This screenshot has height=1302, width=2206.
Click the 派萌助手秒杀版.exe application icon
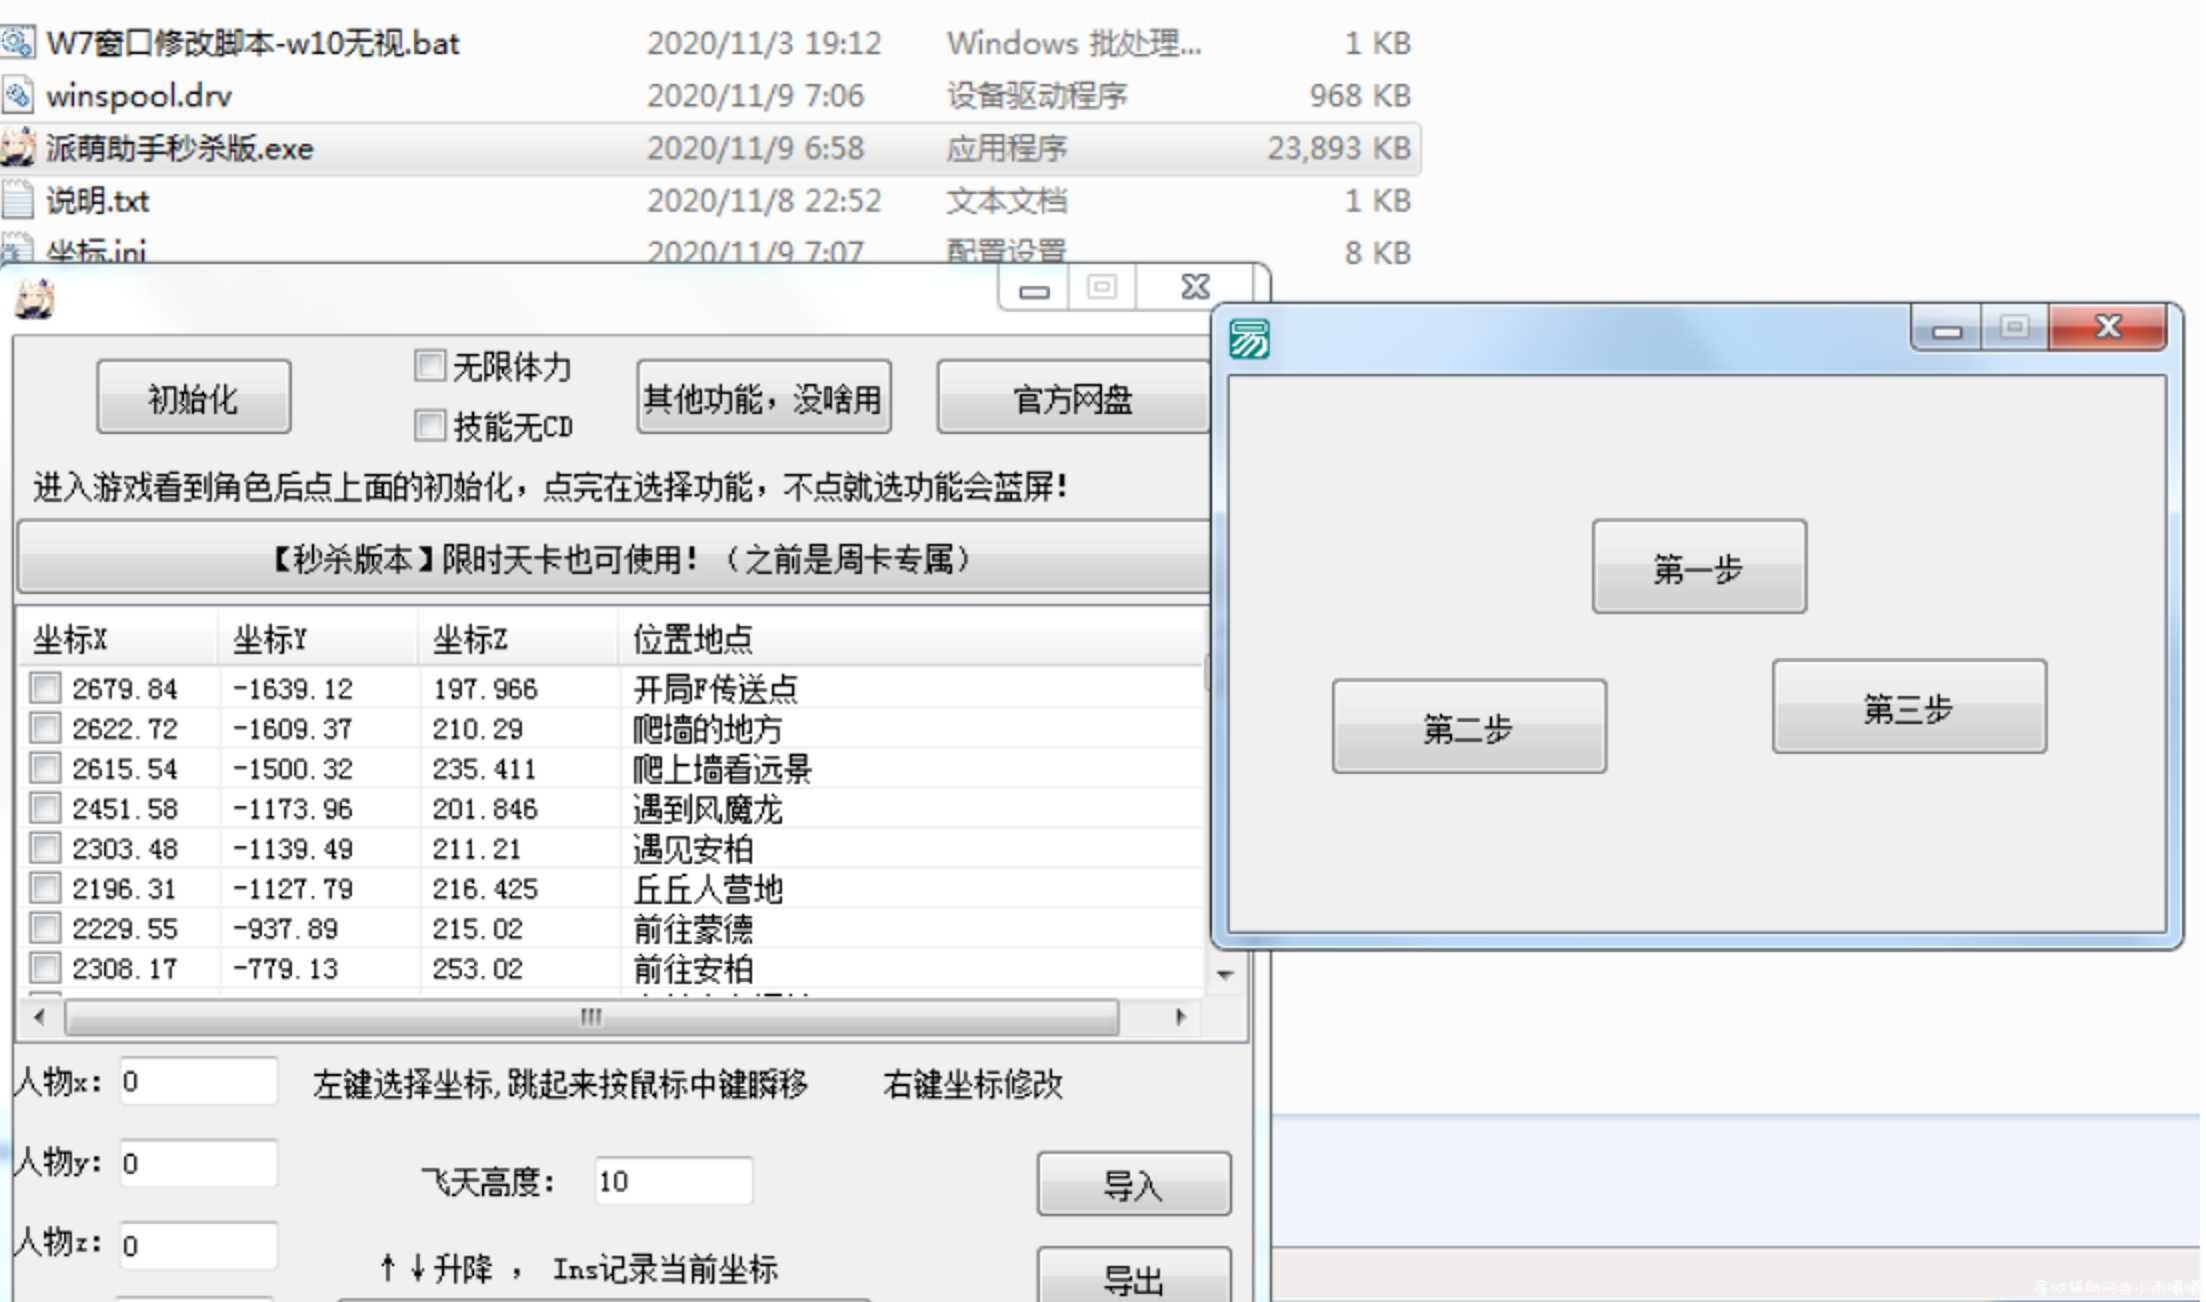[18, 148]
